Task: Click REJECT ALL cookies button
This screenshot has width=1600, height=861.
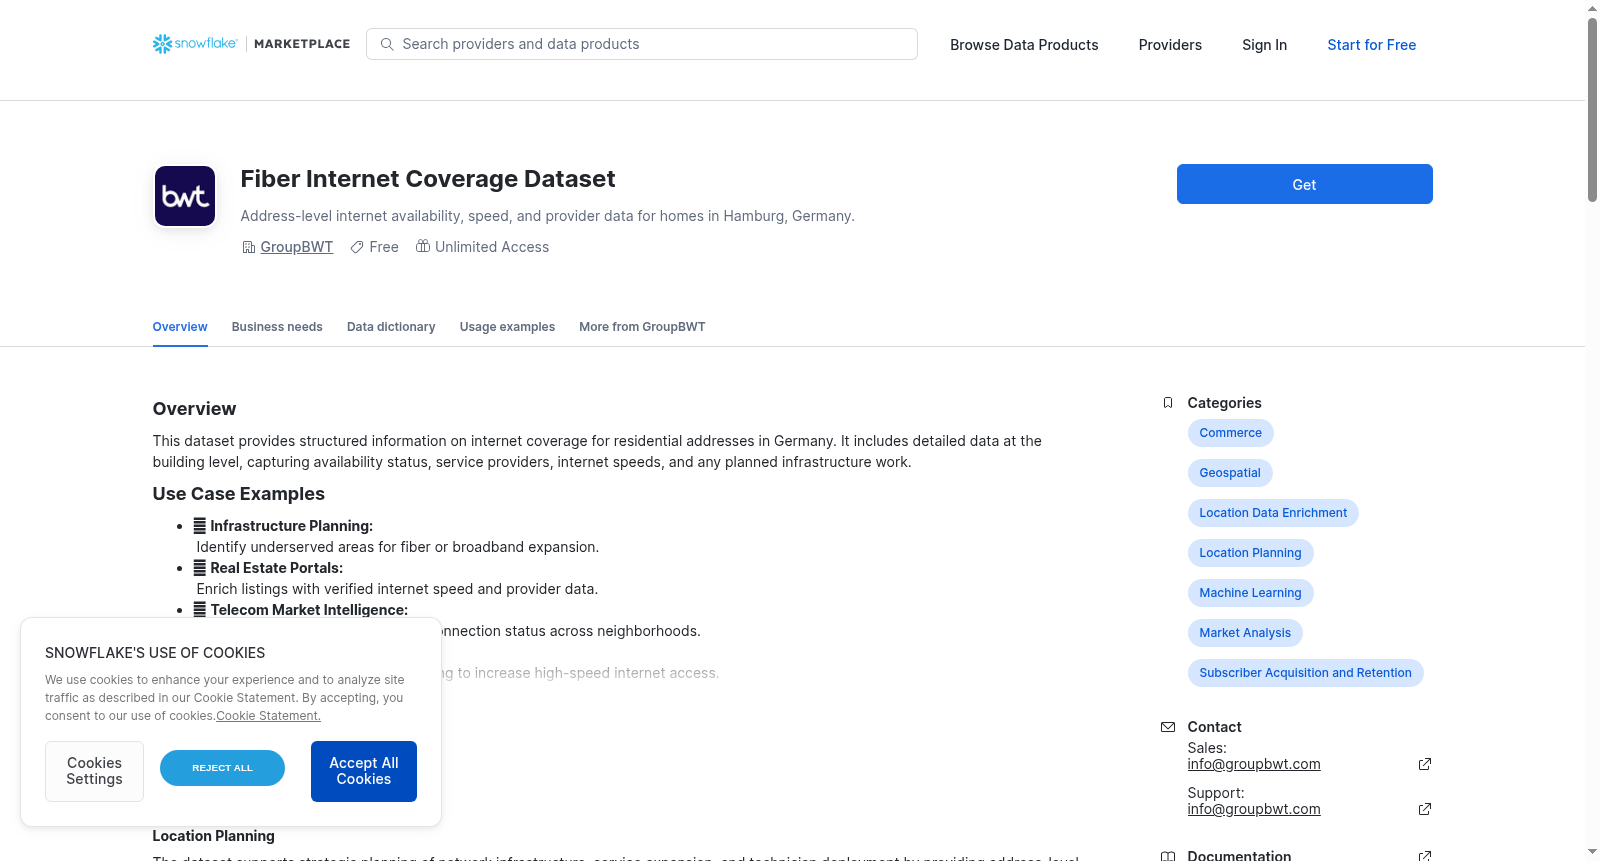Action: pos(222,768)
